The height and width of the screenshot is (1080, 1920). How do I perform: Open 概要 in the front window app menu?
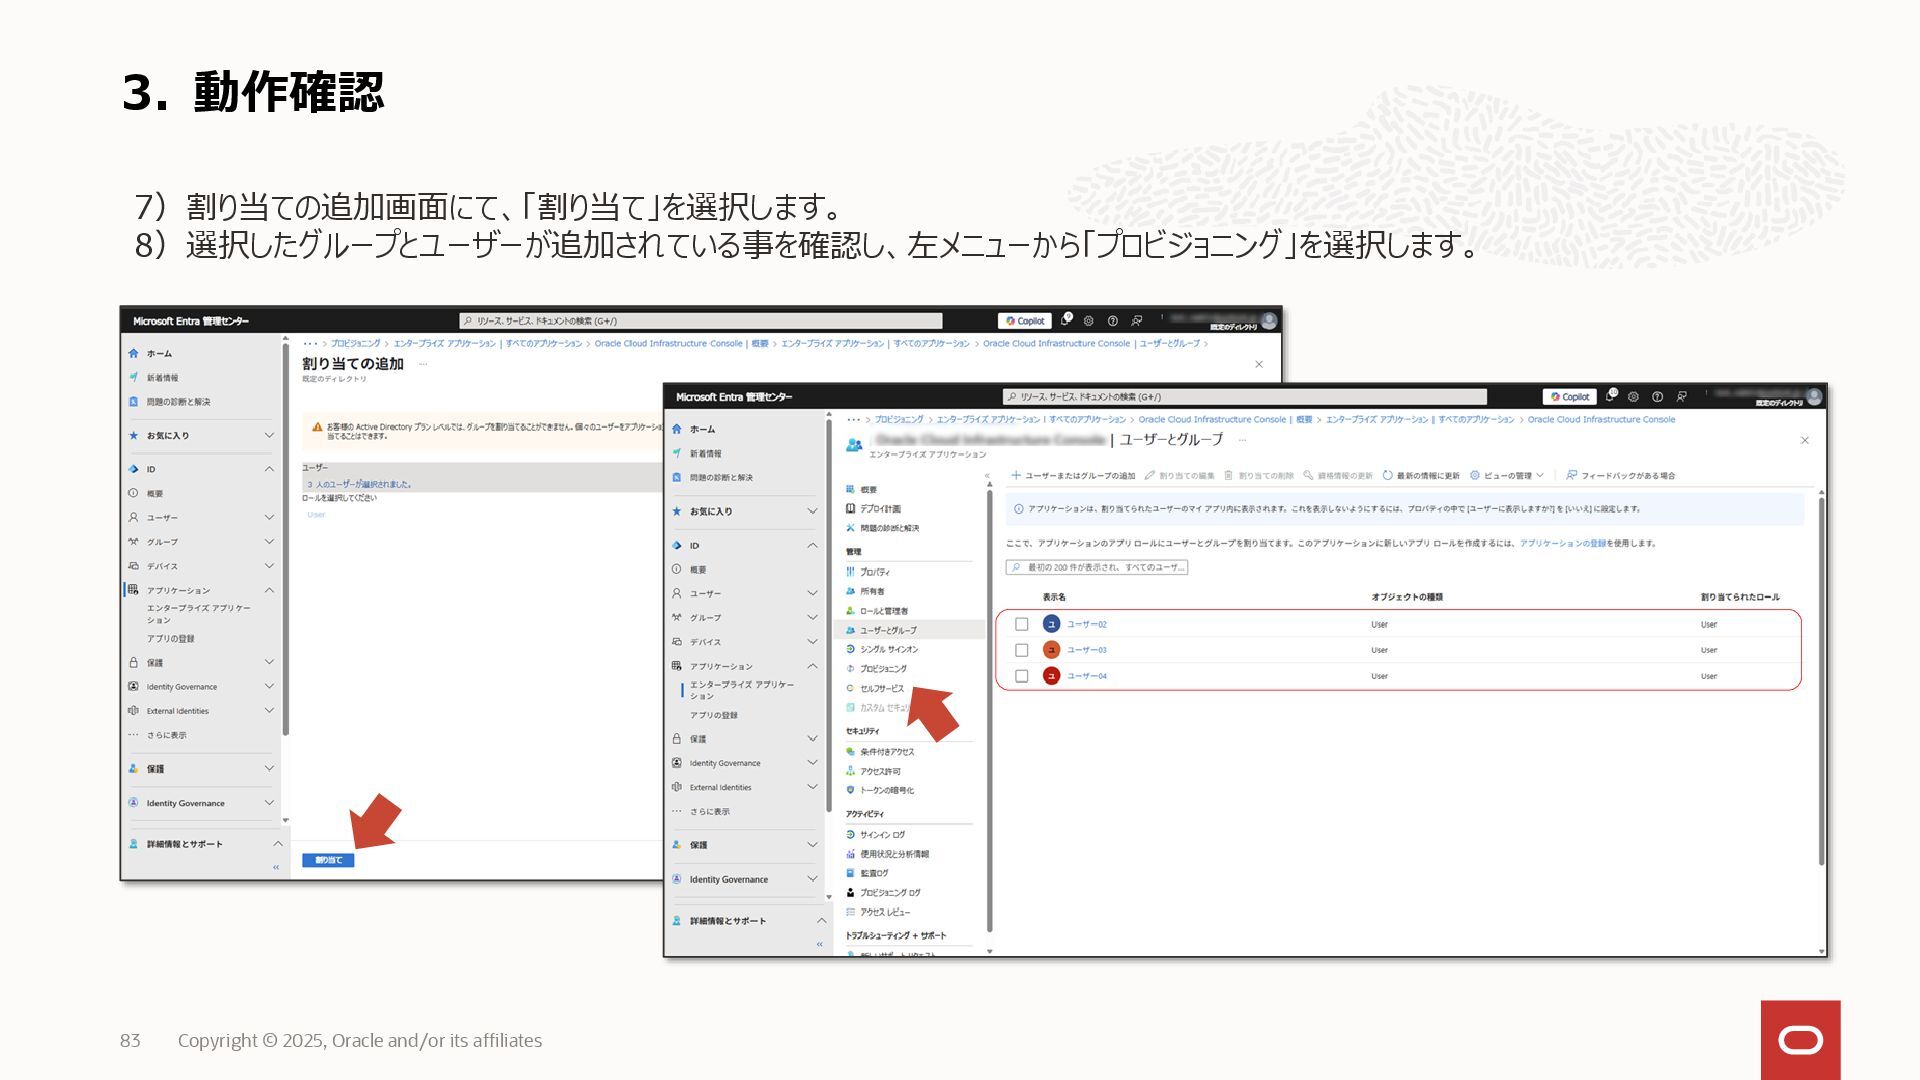[x=867, y=490]
